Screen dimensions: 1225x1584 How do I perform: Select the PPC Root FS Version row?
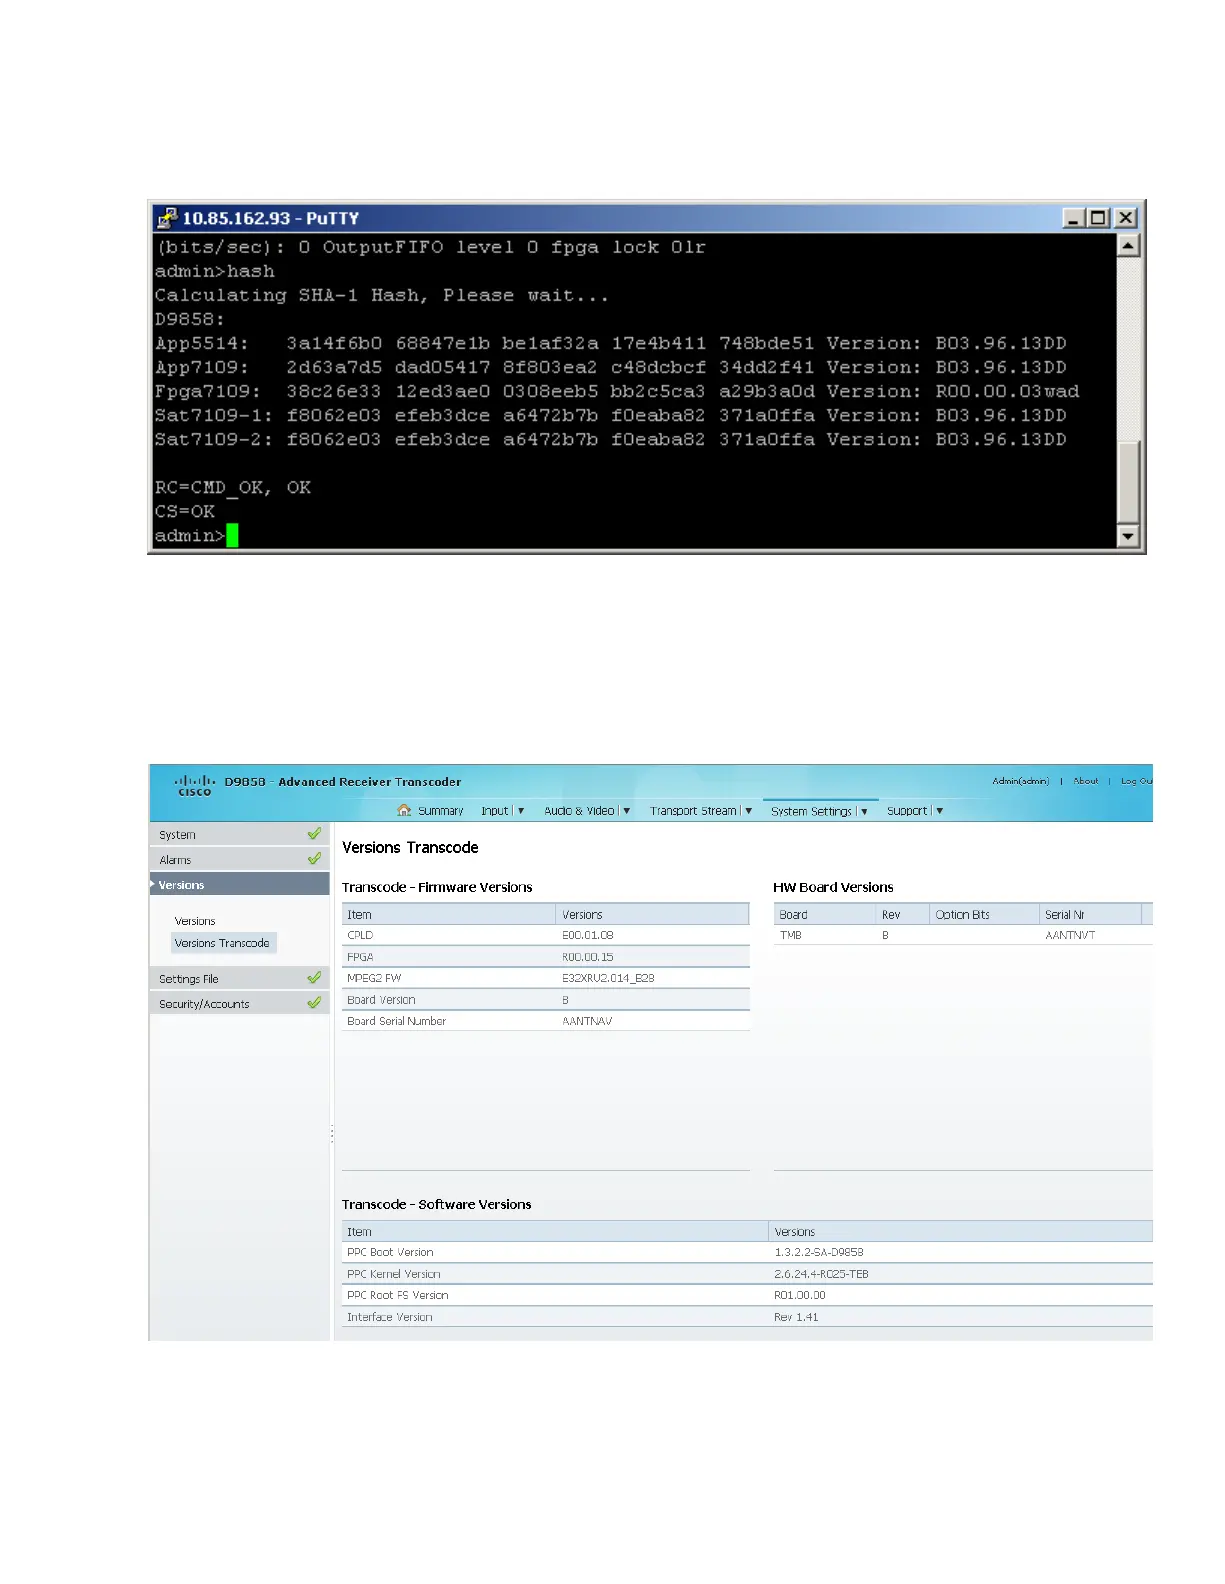(747, 1295)
